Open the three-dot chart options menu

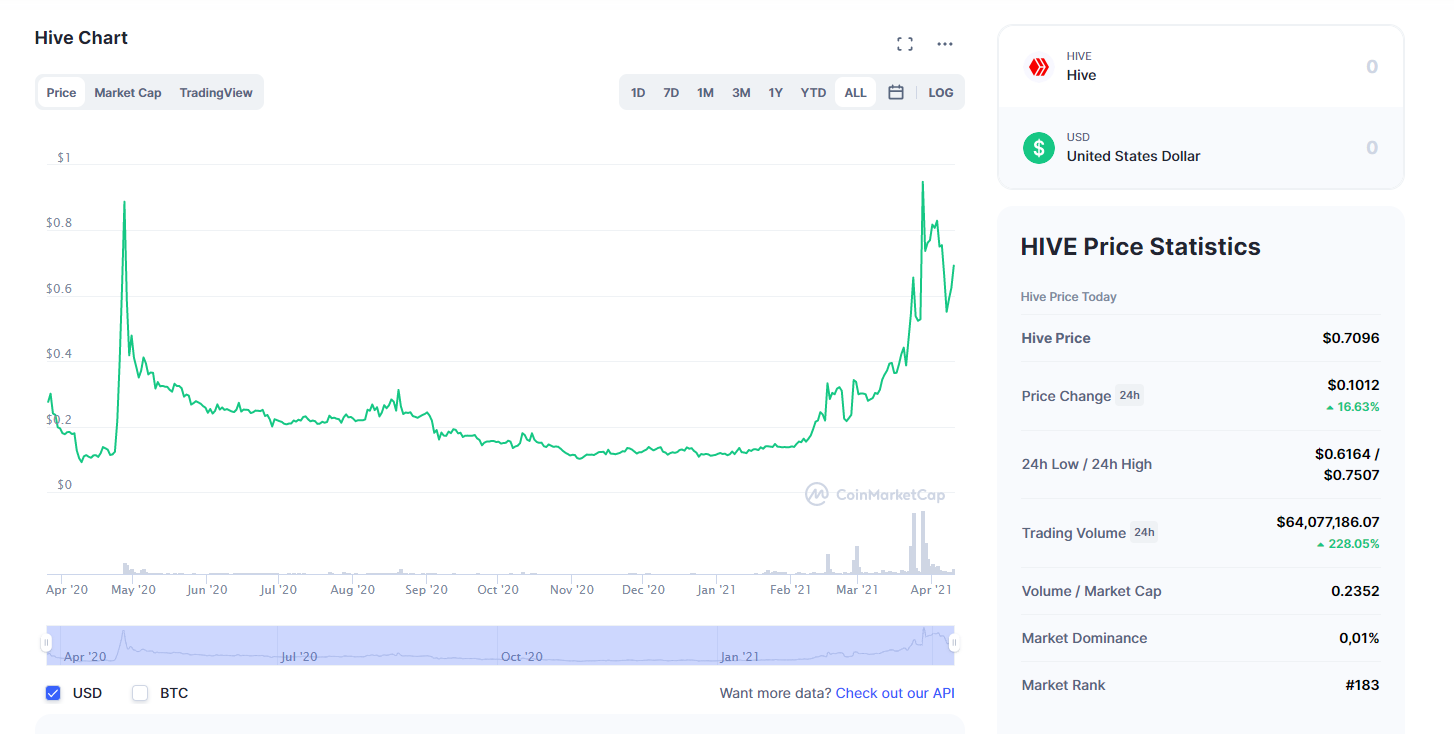click(945, 44)
